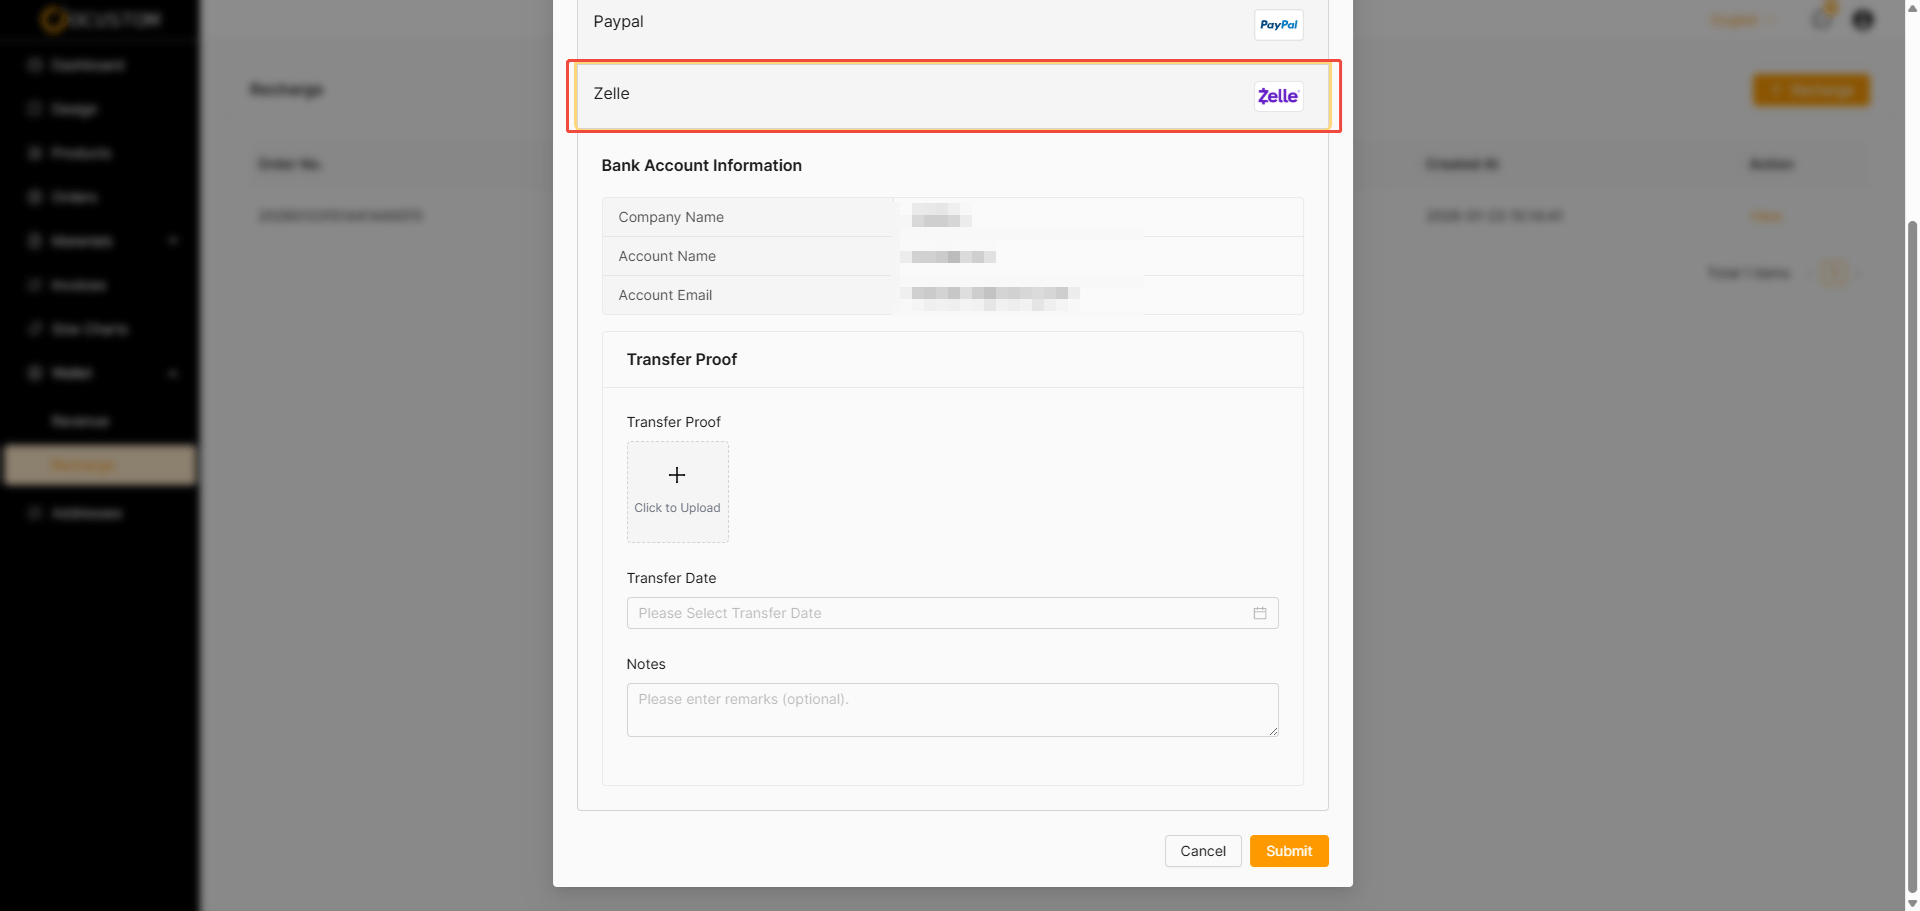Click the user avatar in top right
Image resolution: width=1920 pixels, height=911 pixels.
(1862, 20)
